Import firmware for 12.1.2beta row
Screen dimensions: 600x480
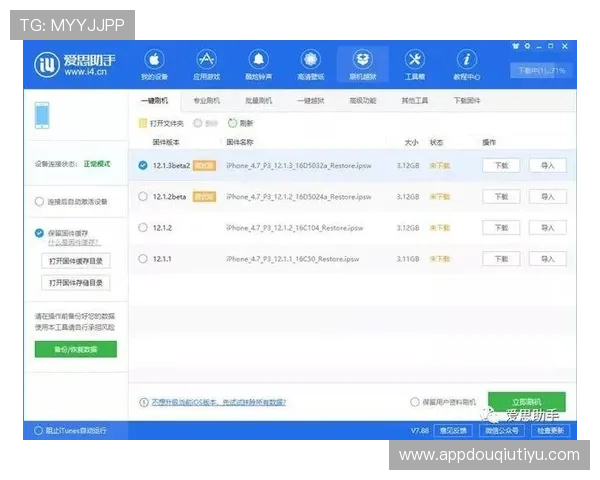(548, 196)
